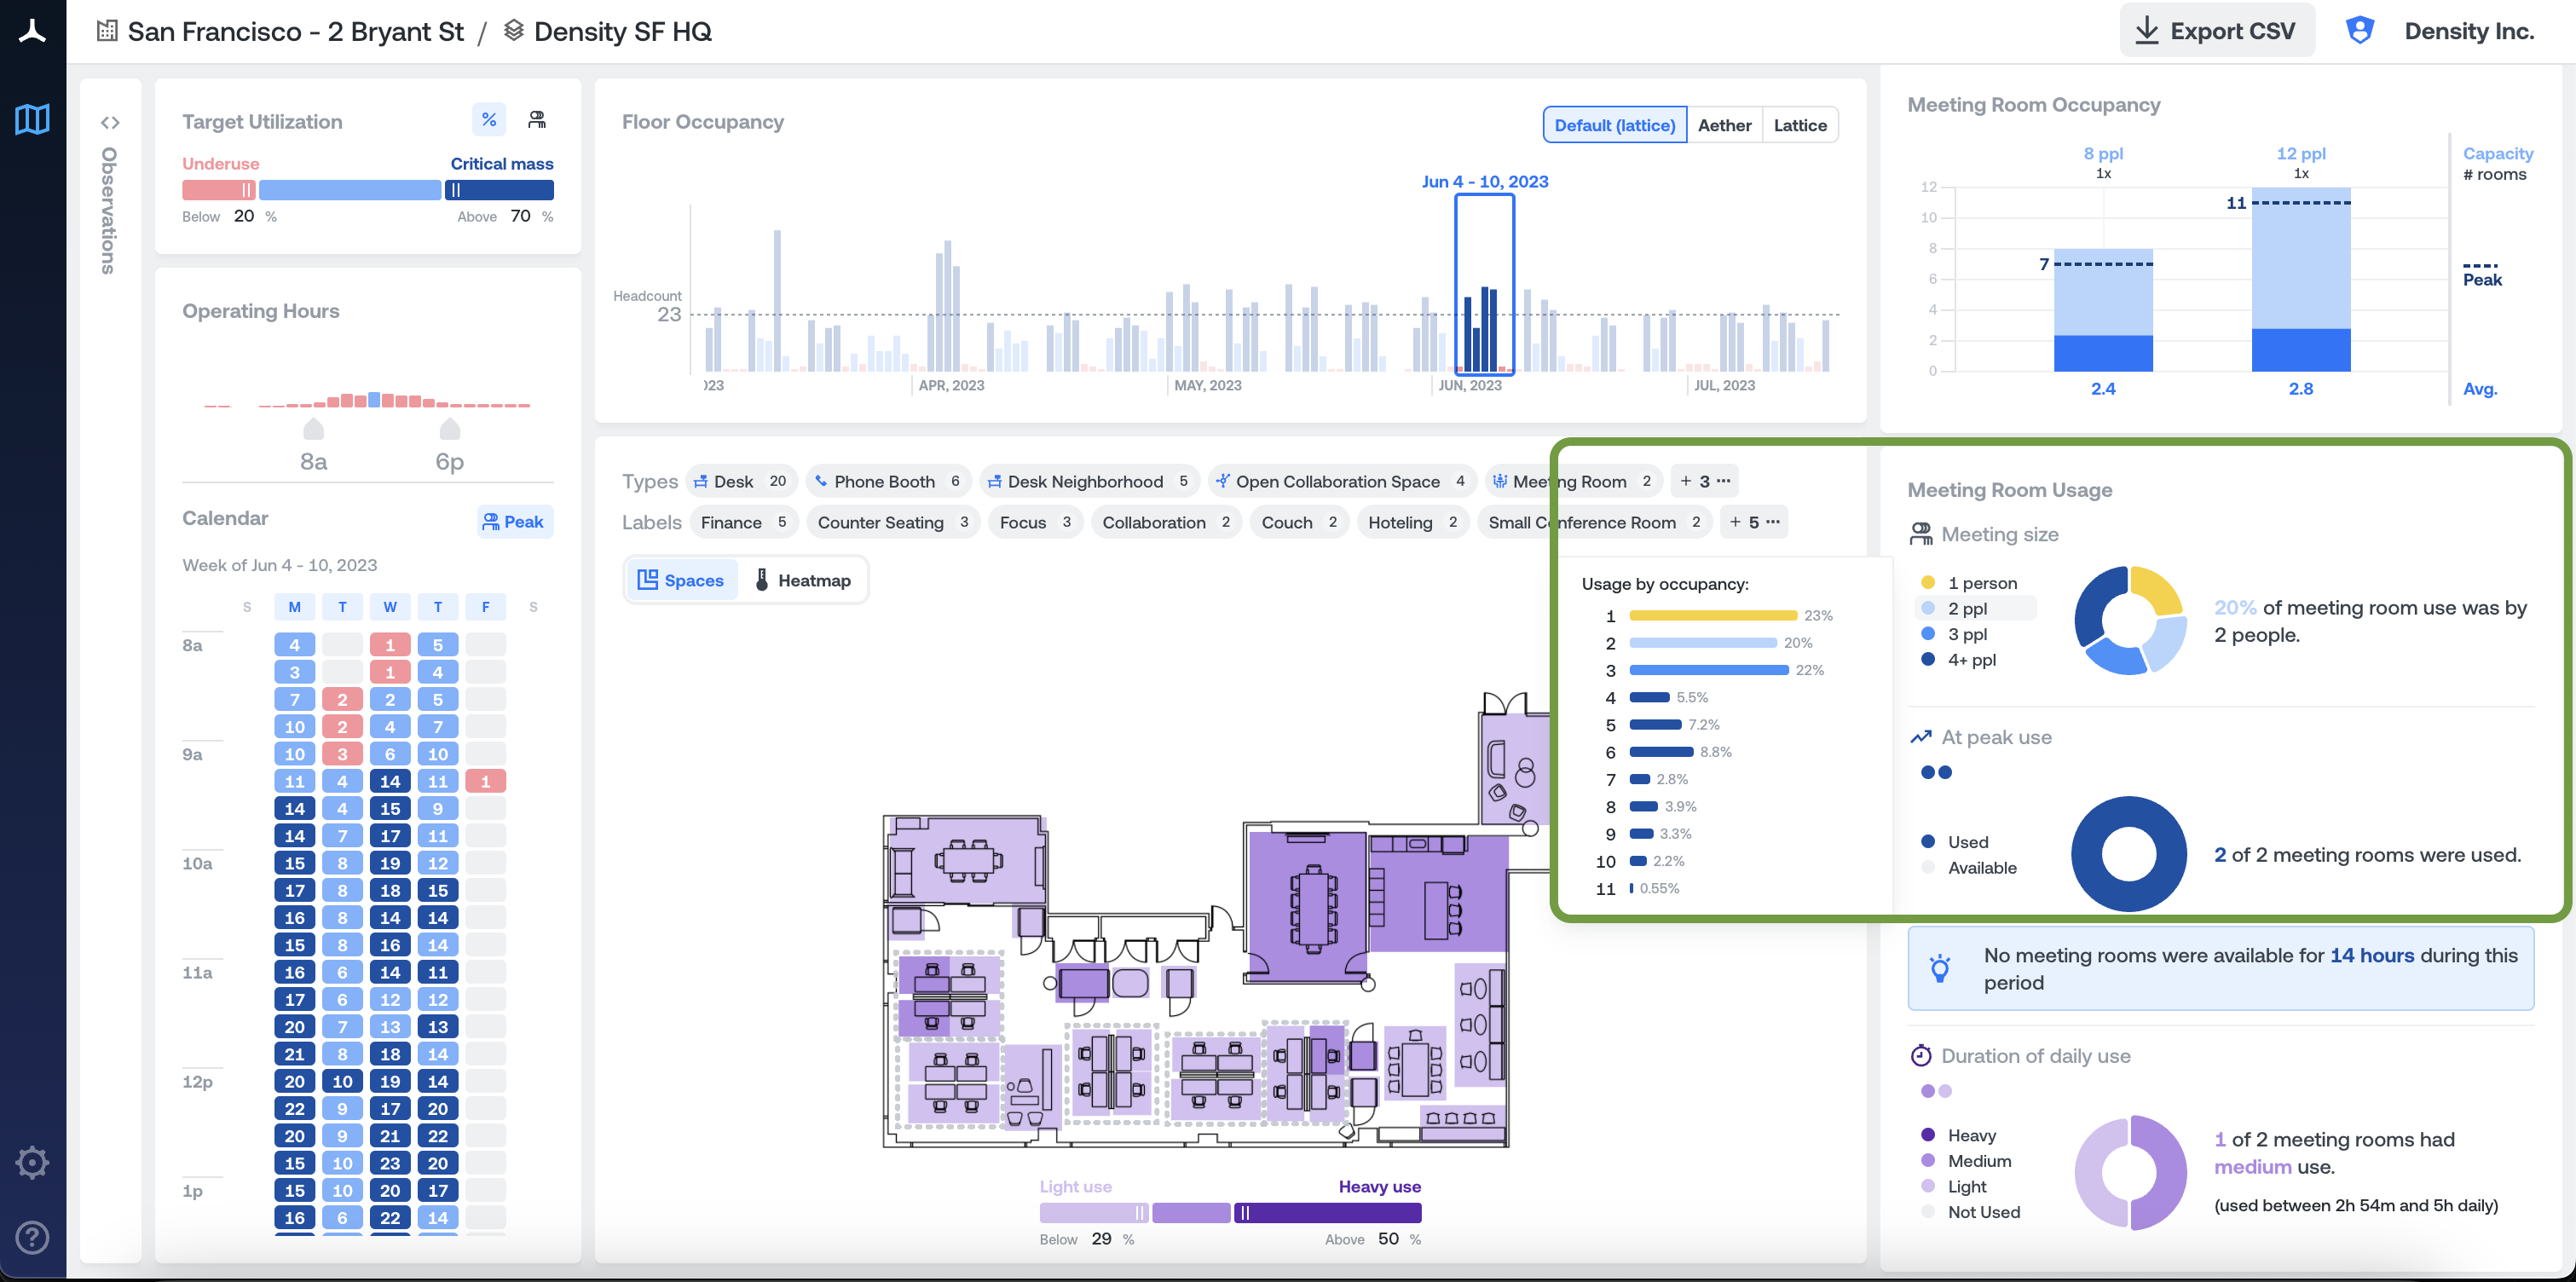The image size is (2576, 1282).
Task: Switch Target Utilization to percent mode
Action: [489, 120]
